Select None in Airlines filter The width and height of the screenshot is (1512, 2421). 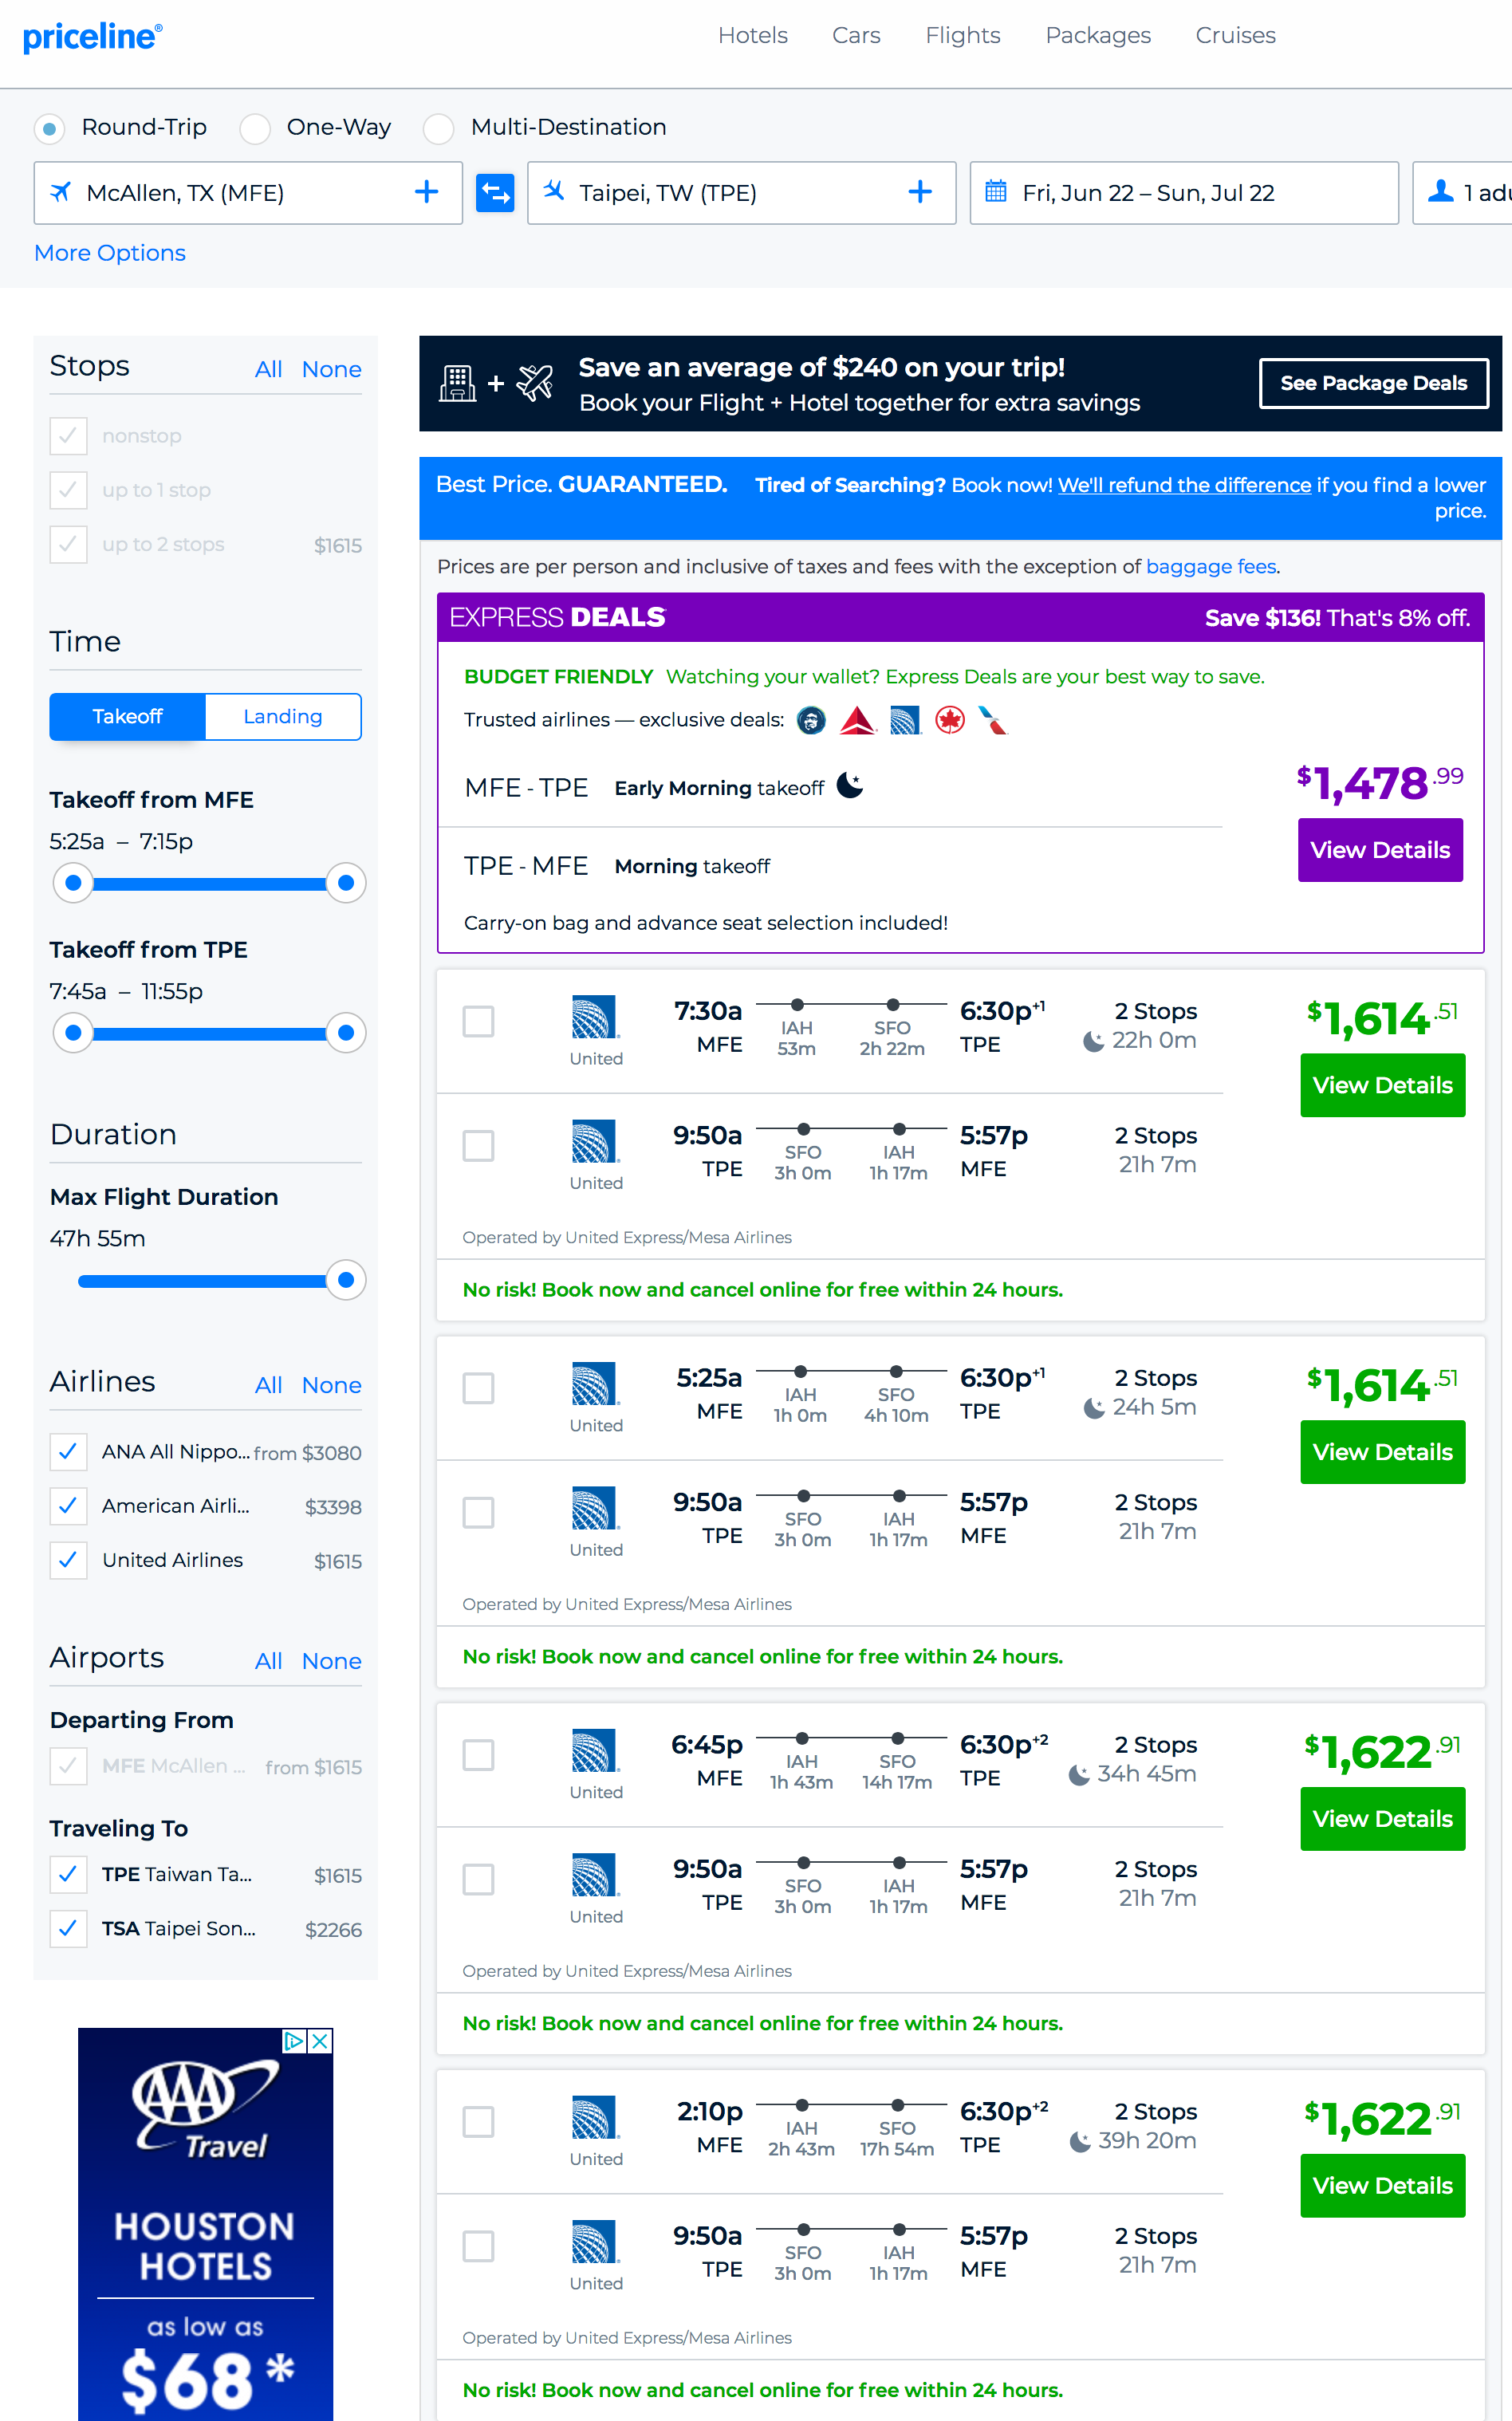(331, 1386)
